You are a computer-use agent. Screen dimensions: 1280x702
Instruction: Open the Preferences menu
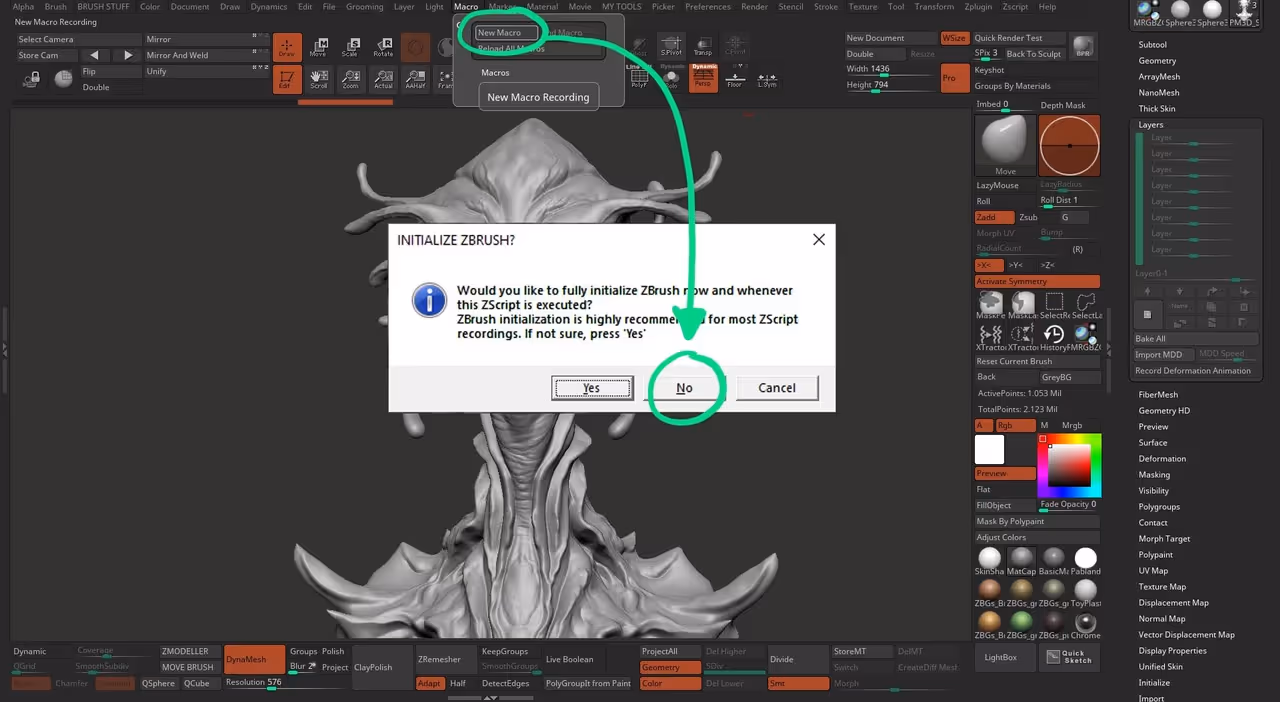(708, 7)
